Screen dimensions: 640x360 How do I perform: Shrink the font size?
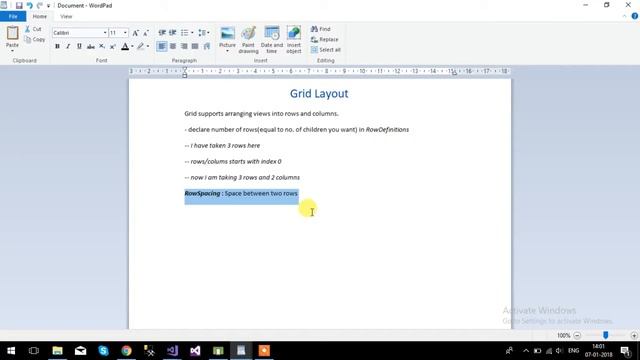(x=146, y=33)
